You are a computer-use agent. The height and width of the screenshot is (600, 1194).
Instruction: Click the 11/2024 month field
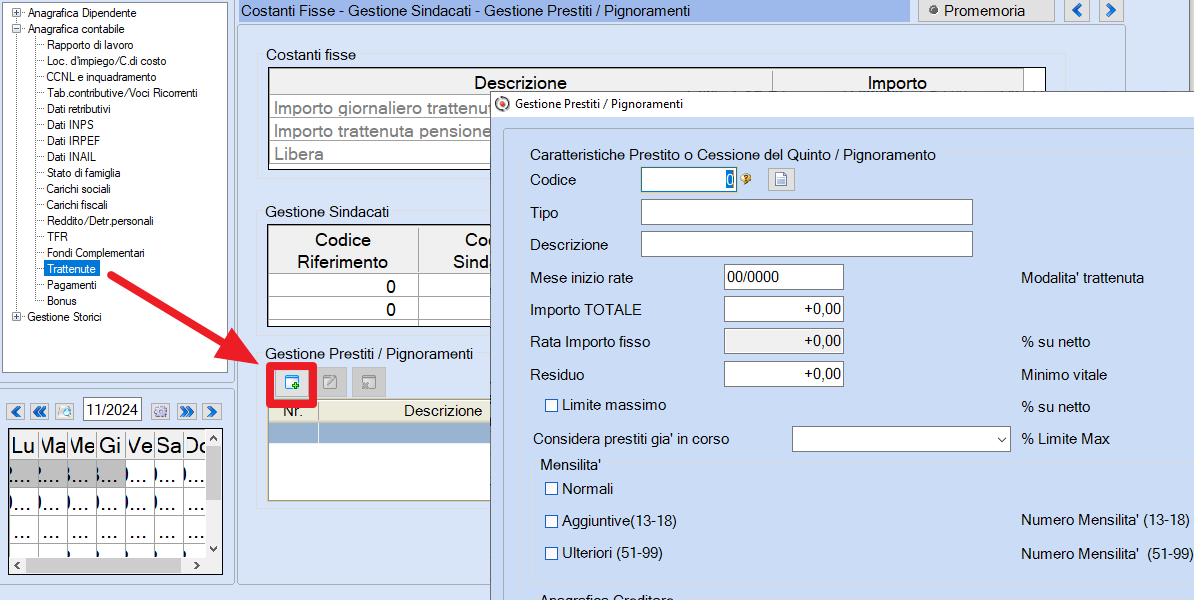click(113, 410)
